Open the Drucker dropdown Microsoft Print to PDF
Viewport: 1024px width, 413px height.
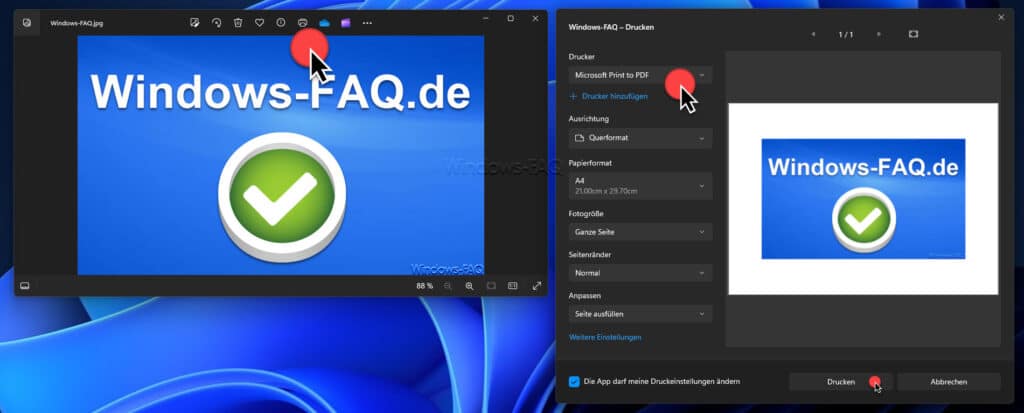tap(640, 75)
